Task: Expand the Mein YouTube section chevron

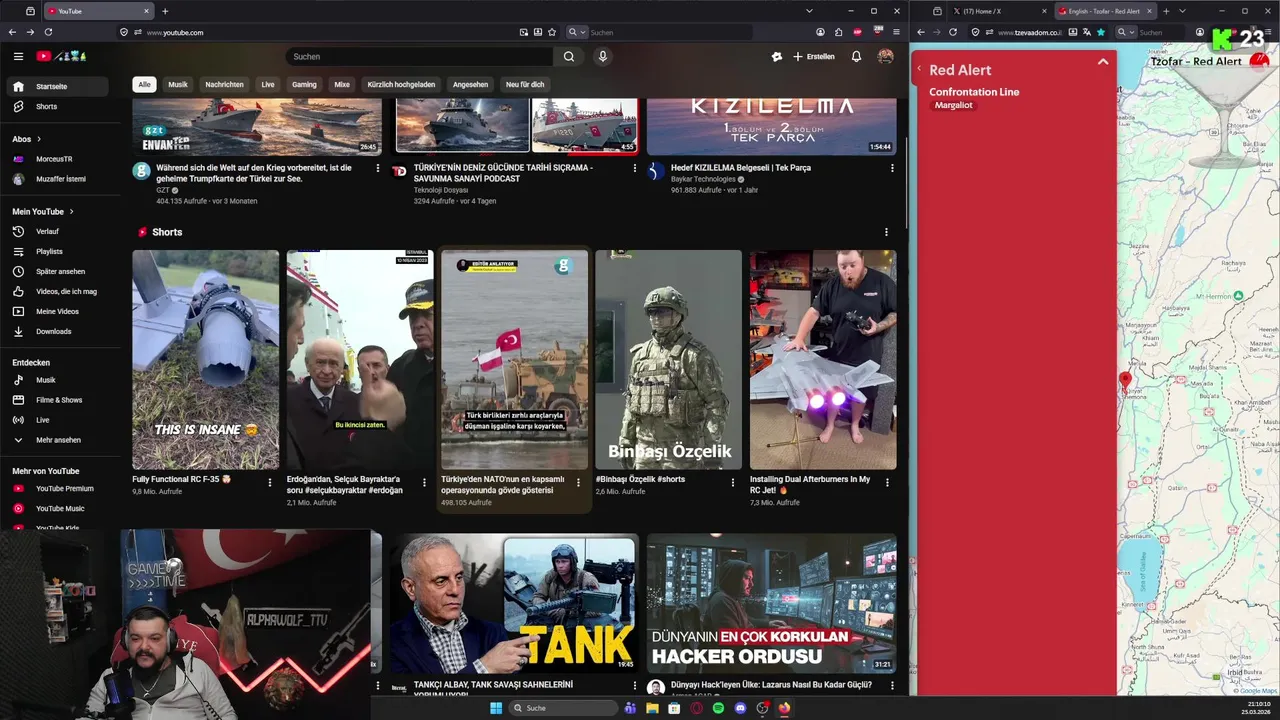Action: coord(71,212)
